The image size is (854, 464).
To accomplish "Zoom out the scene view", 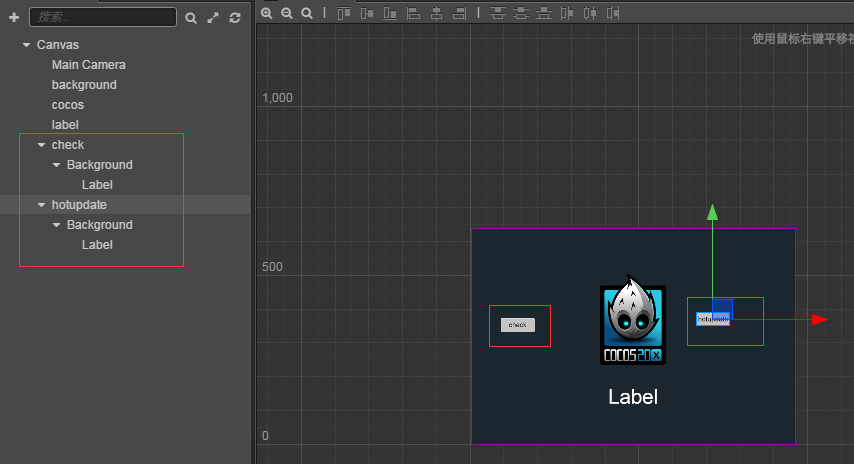I will (286, 13).
